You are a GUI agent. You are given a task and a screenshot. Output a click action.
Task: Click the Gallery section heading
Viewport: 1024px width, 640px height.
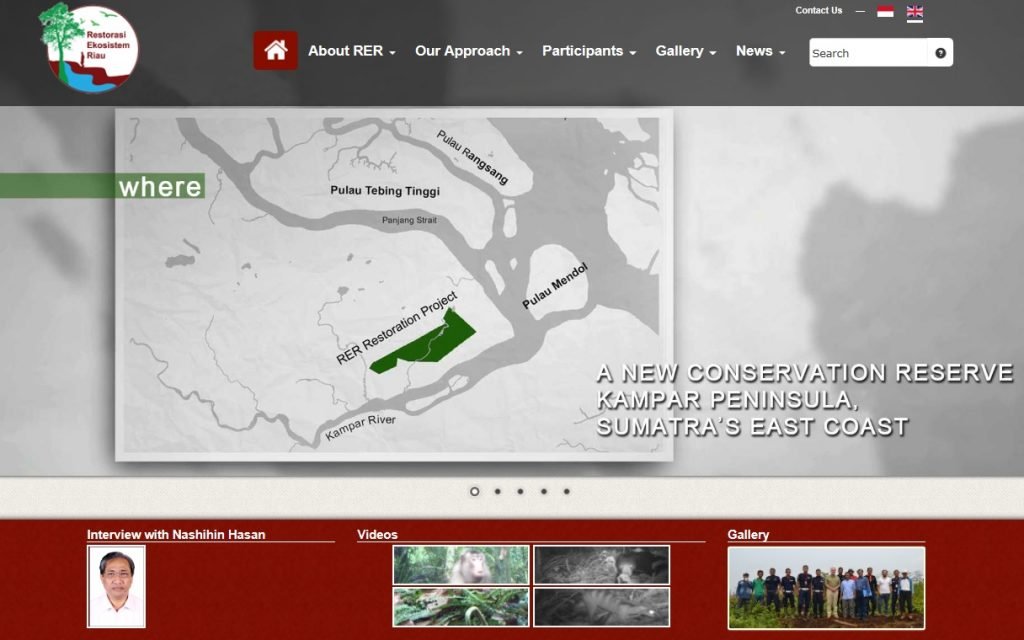(748, 534)
